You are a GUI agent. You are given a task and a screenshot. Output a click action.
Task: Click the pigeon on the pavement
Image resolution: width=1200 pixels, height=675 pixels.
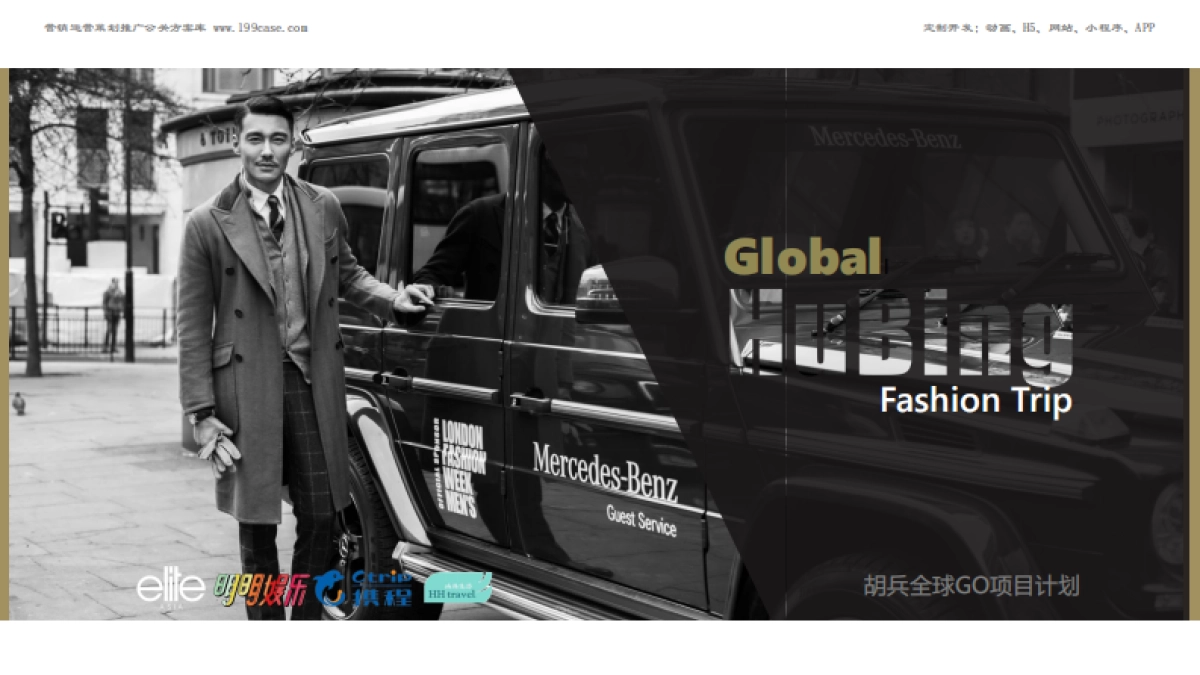coord(17,403)
